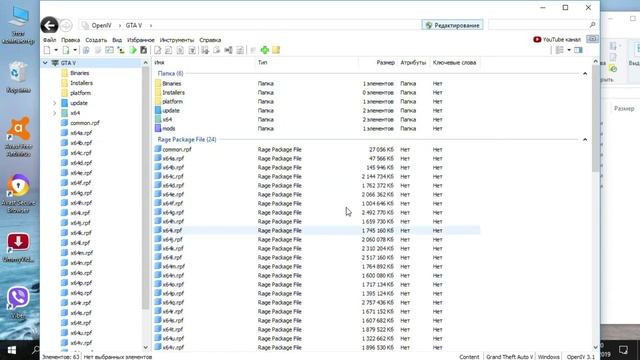Collapse the Rage Package File group
Viewport: 640px width, 360px height.
pos(585,140)
